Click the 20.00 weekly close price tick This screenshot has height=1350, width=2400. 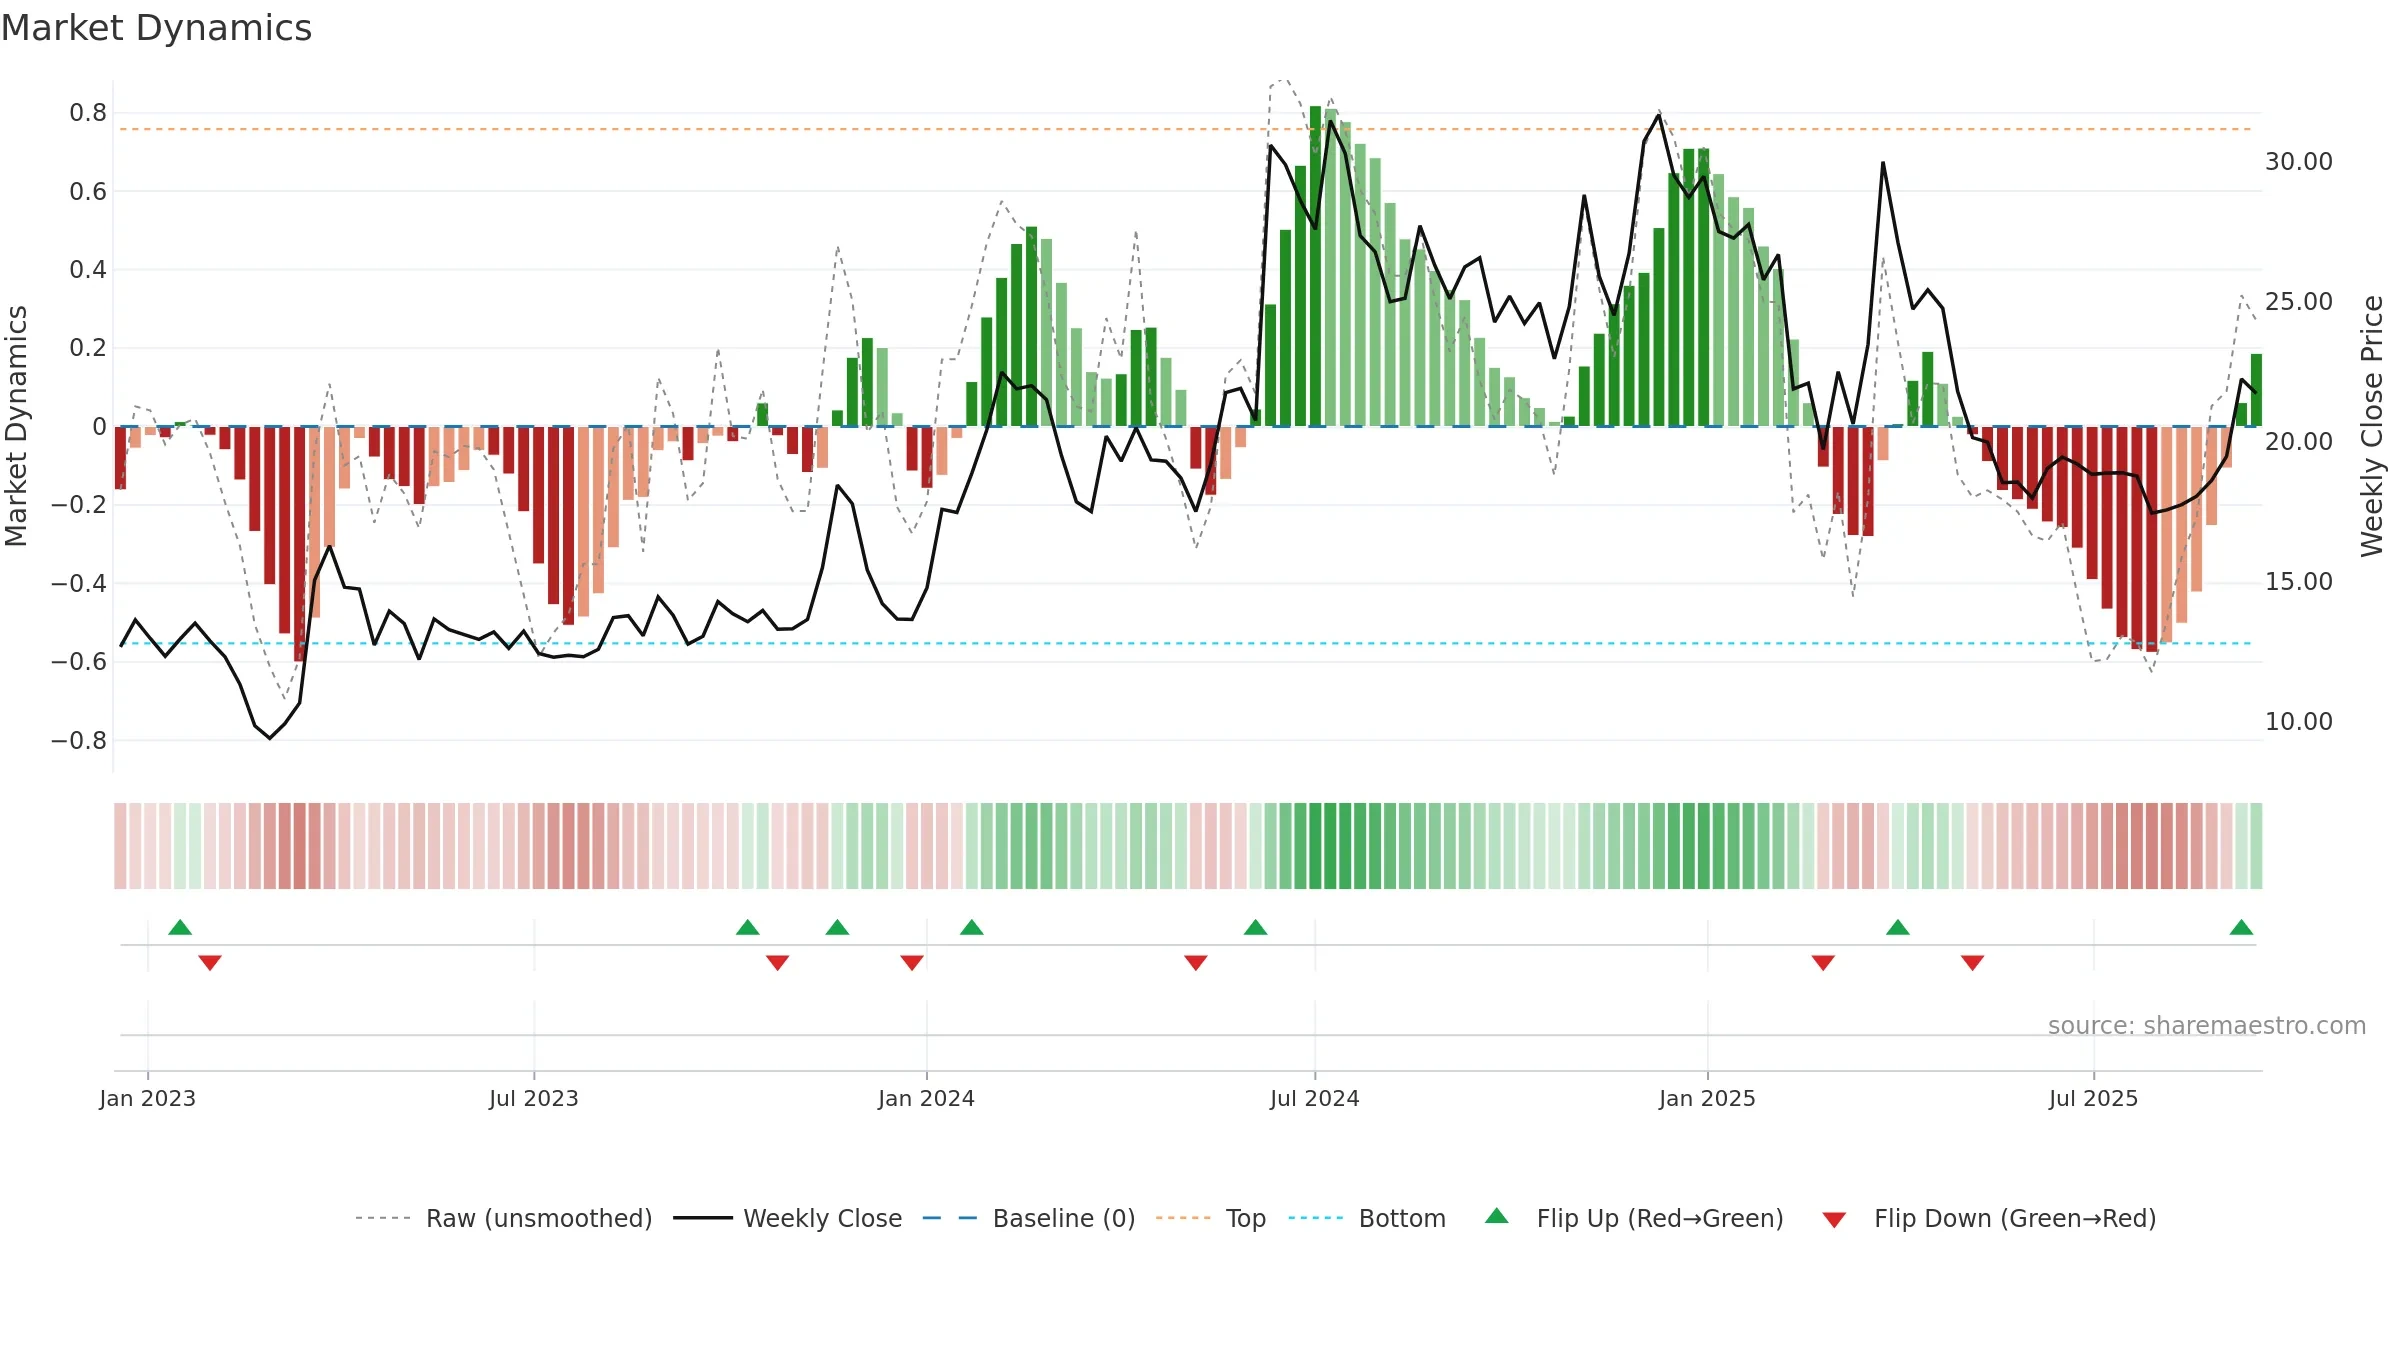pos(2298,441)
